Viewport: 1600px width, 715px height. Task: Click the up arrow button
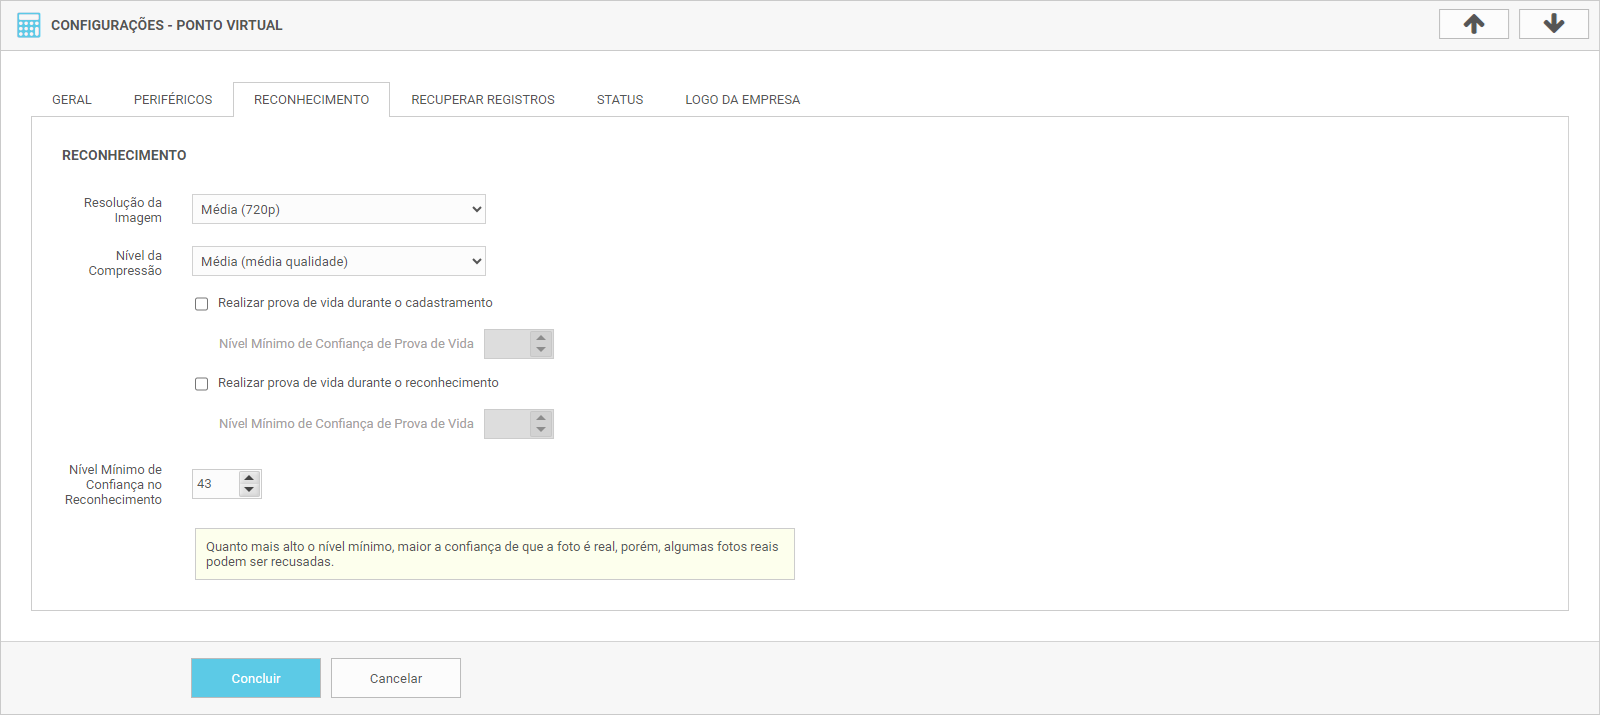pyautogui.click(x=1473, y=24)
